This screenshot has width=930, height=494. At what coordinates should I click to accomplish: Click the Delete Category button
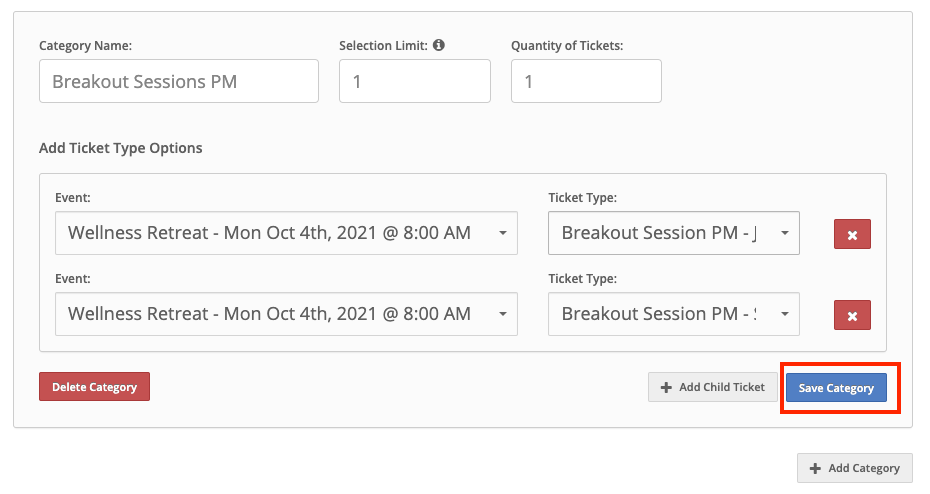tap(94, 387)
